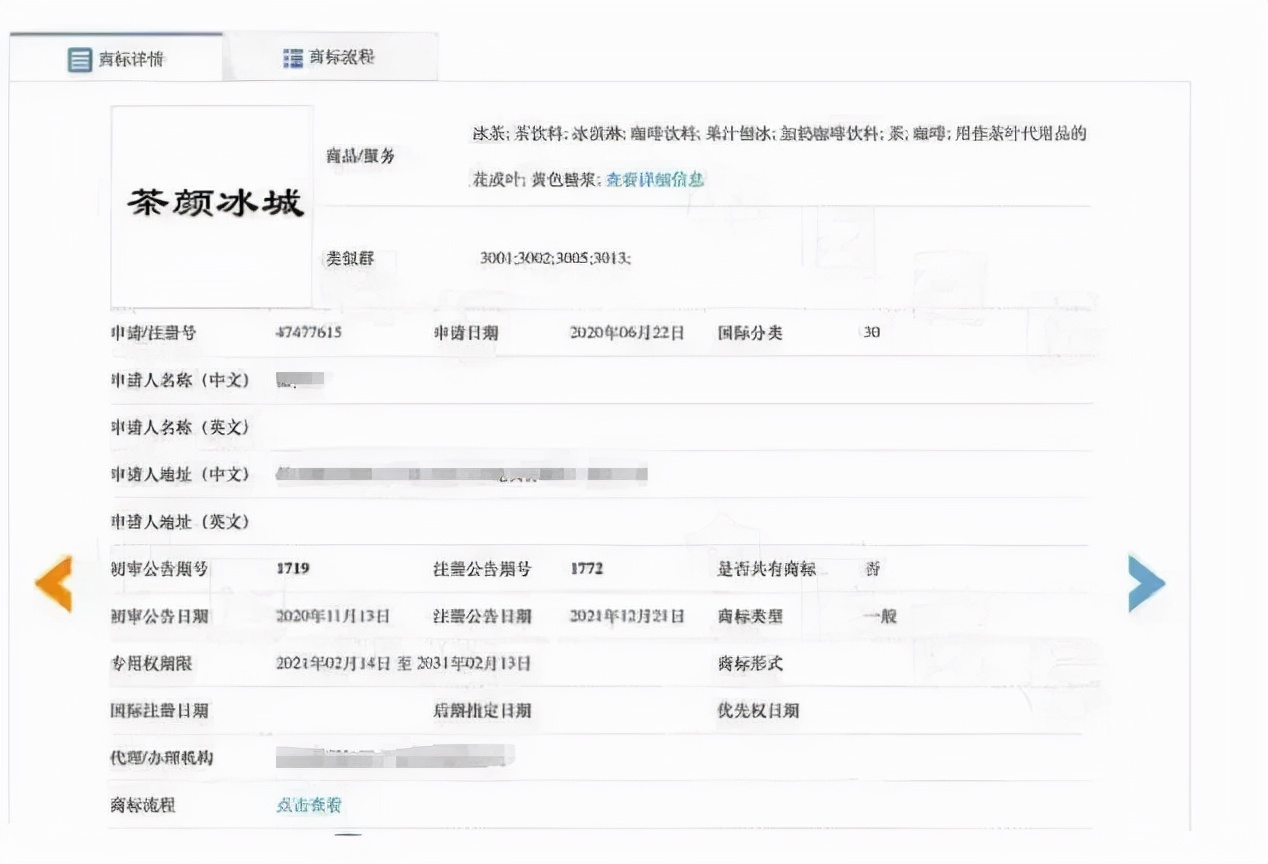The width and height of the screenshot is (1268, 864).
Task: Click the 初审公告日期 label
Action: pos(160,616)
